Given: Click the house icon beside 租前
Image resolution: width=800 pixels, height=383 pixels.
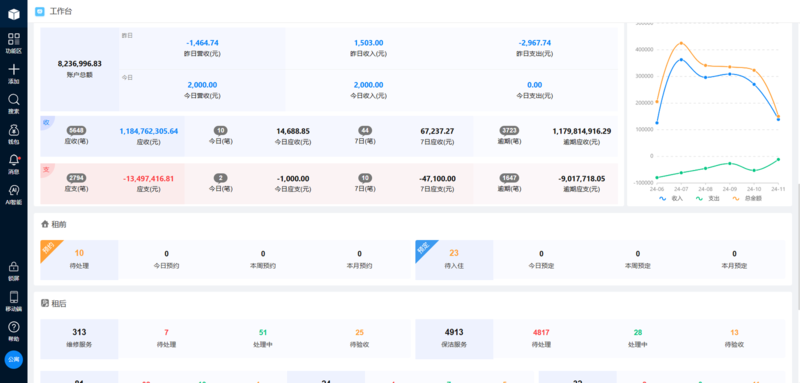Looking at the screenshot, I should [x=45, y=224].
